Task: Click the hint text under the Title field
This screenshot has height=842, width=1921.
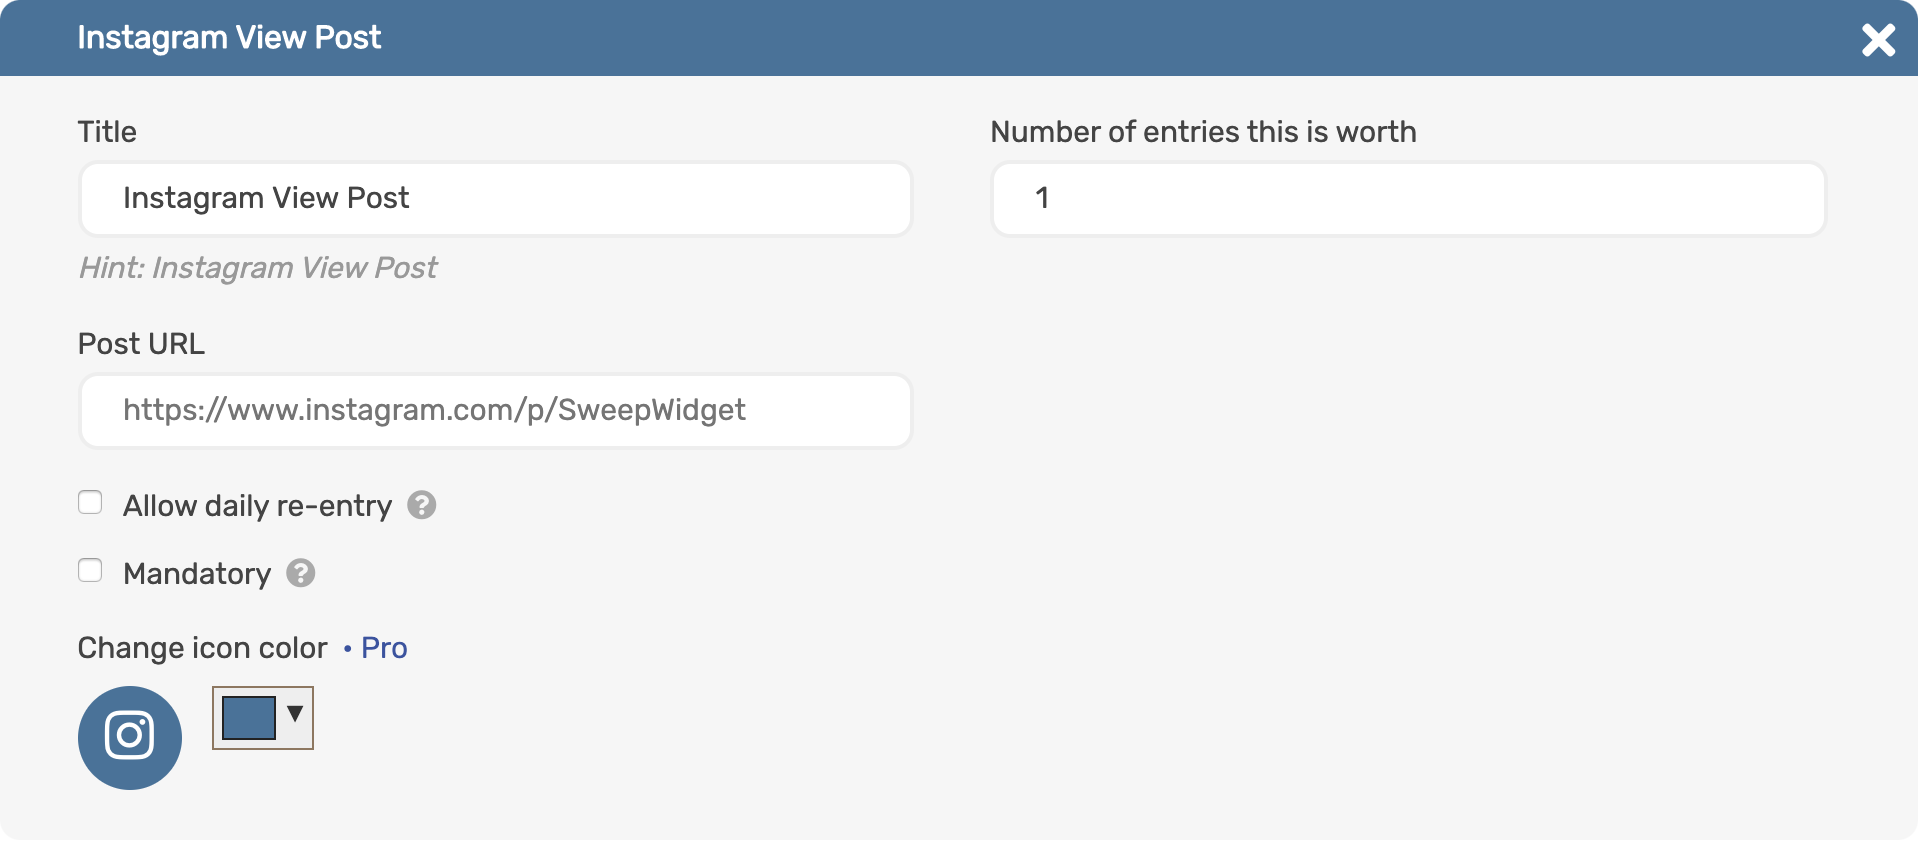Action: 257,267
